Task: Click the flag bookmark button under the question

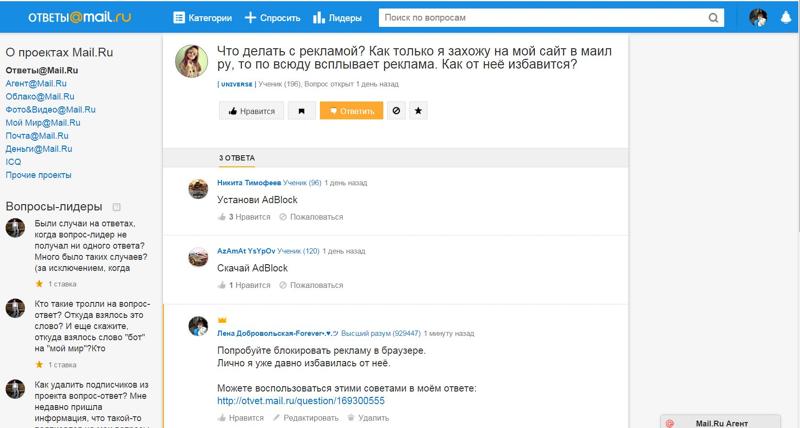Action: click(x=302, y=111)
